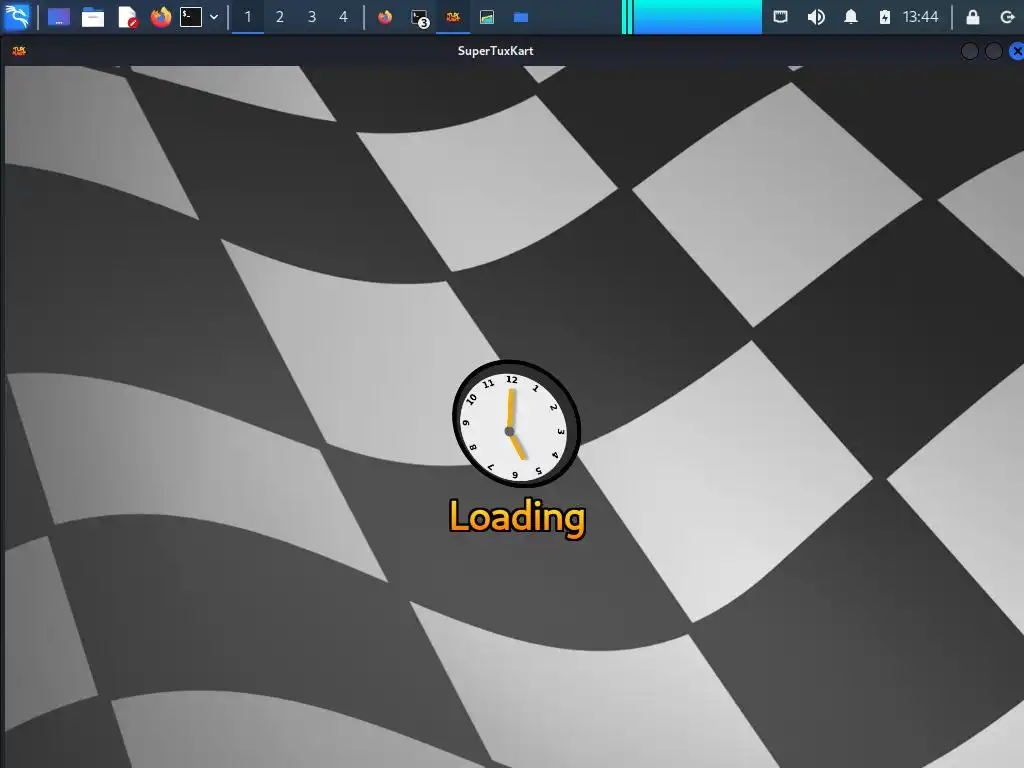This screenshot has height=768, width=1024.
Task: Click the SuperTuxKart title text
Action: (x=496, y=51)
